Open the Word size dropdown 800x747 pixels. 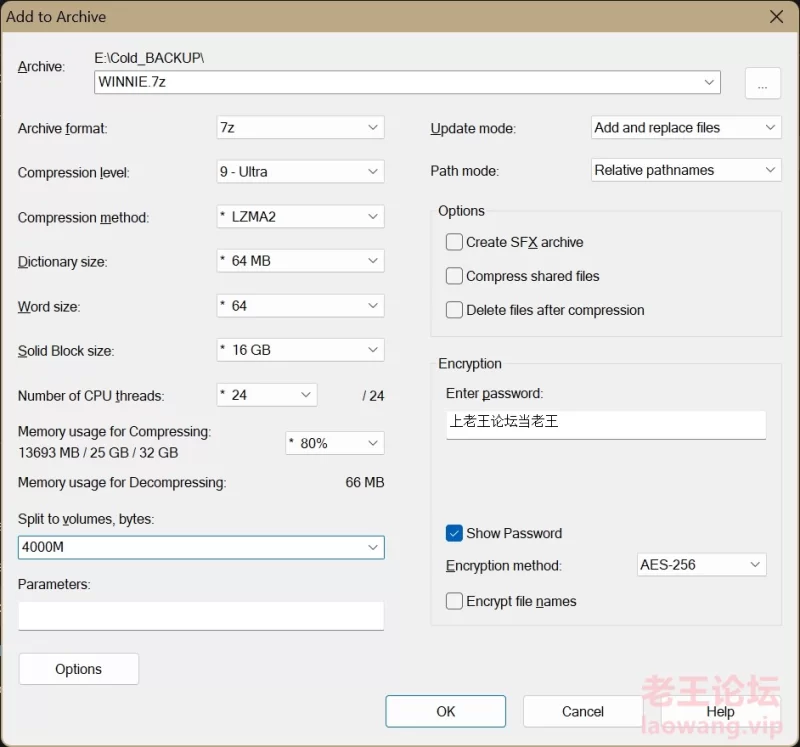point(299,305)
